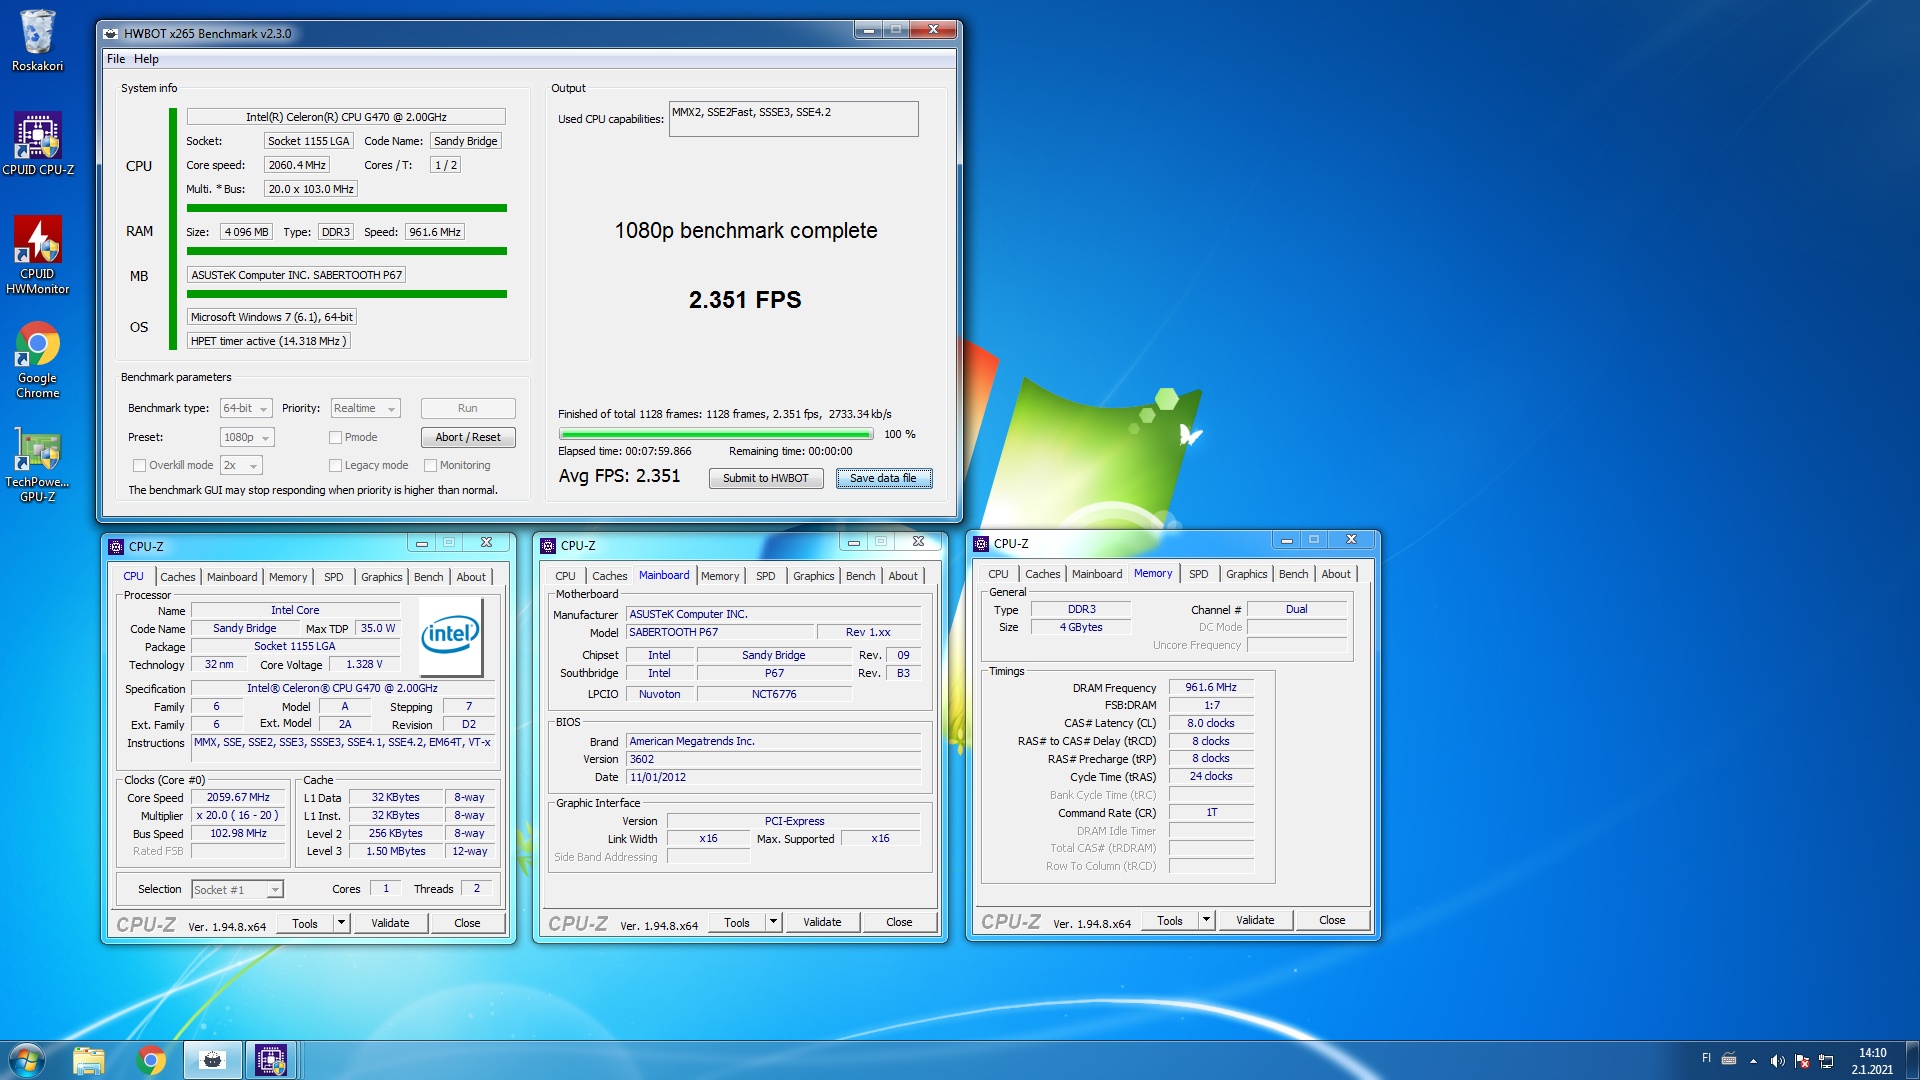
Task: Click the CPU-Z title icon in the CPU tab window
Action: tap(116, 546)
